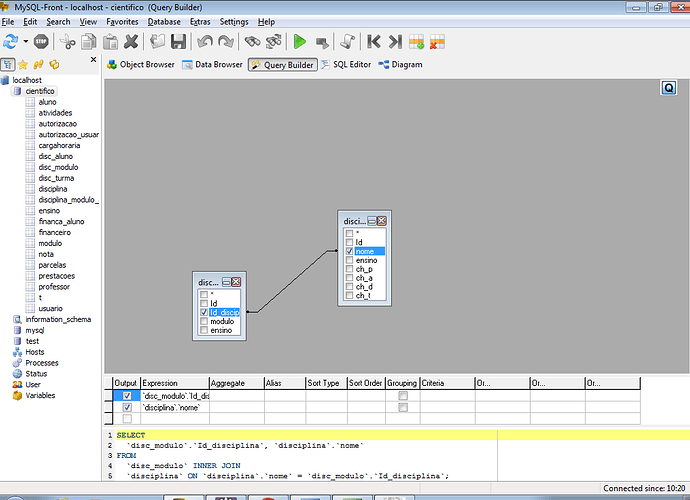This screenshot has height=500, width=690.
Task: Check the ch_p field checkbox
Action: click(349, 269)
